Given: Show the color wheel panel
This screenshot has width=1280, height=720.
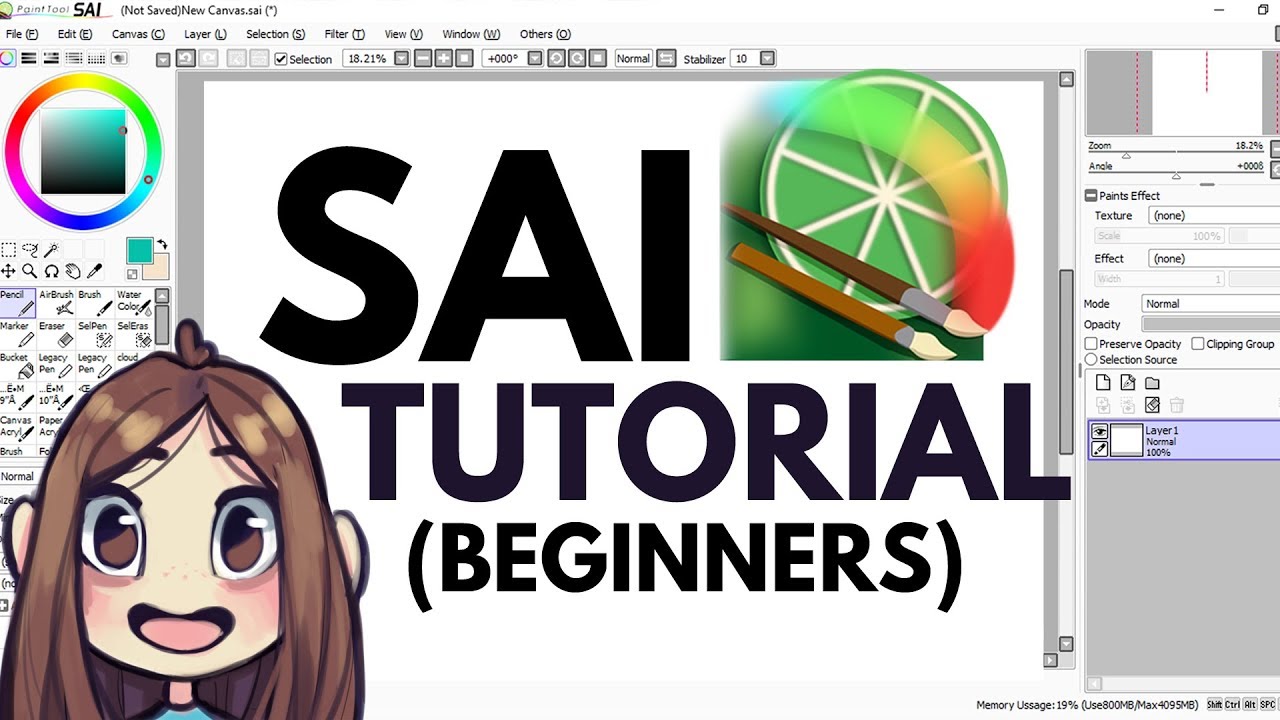Looking at the screenshot, I should tap(7, 59).
